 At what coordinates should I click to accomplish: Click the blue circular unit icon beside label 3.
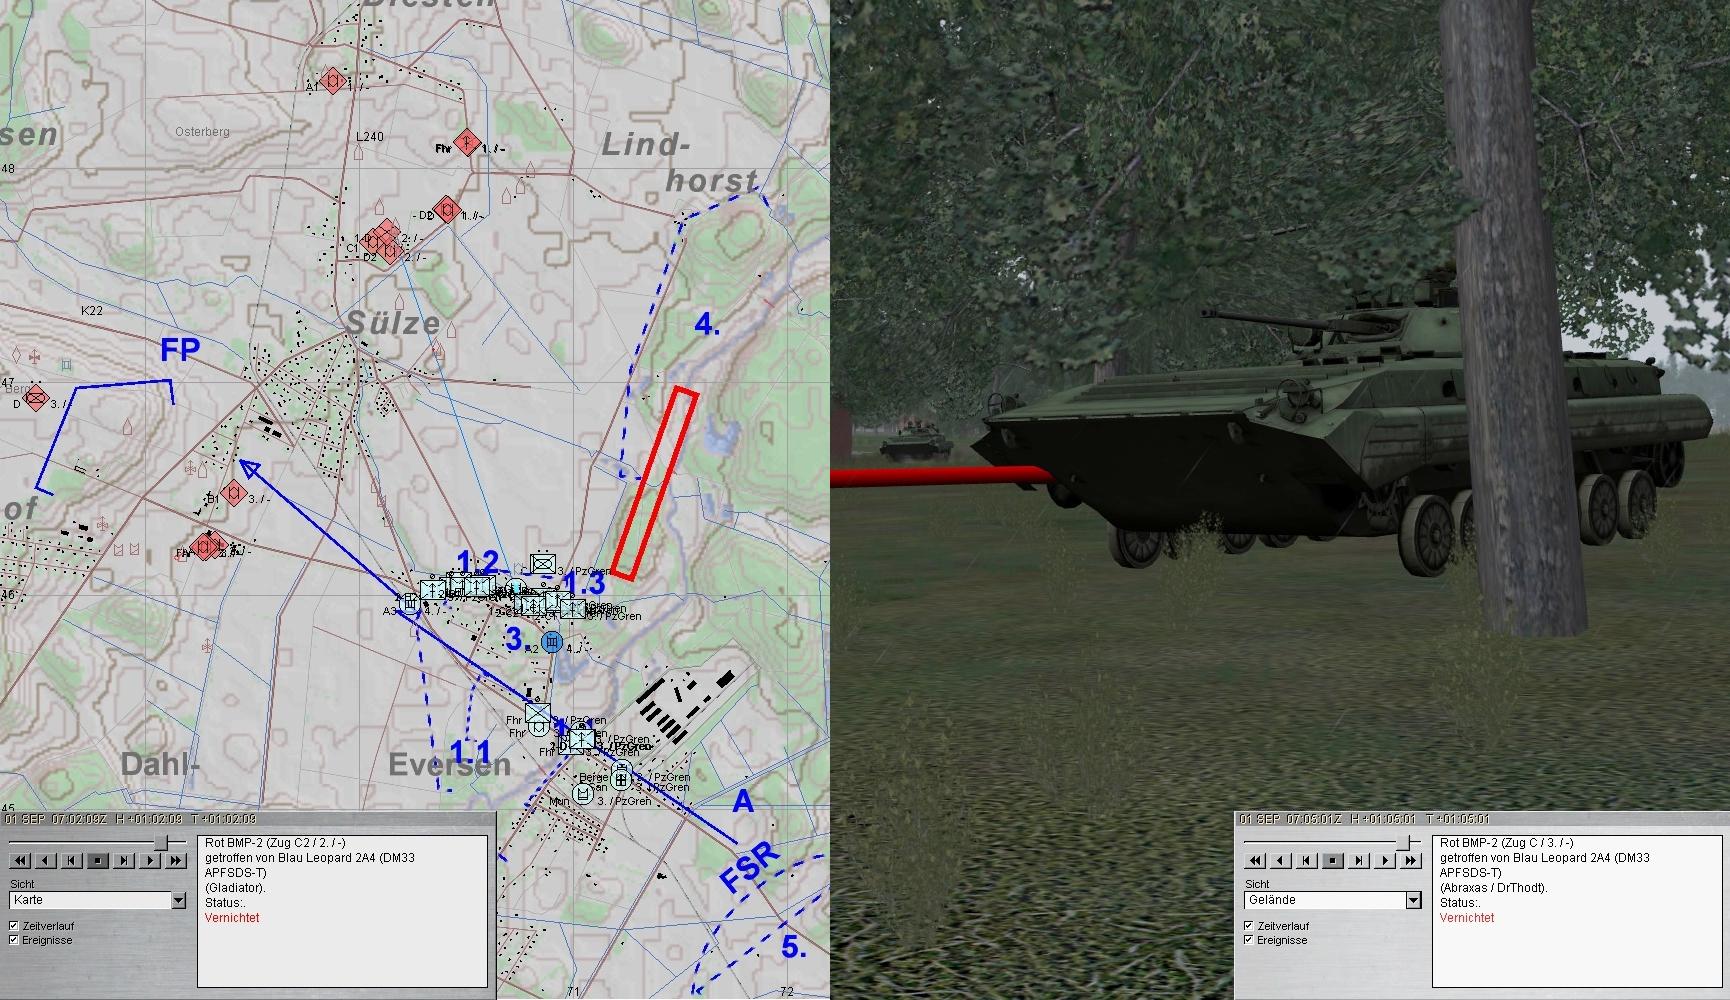pos(551,641)
